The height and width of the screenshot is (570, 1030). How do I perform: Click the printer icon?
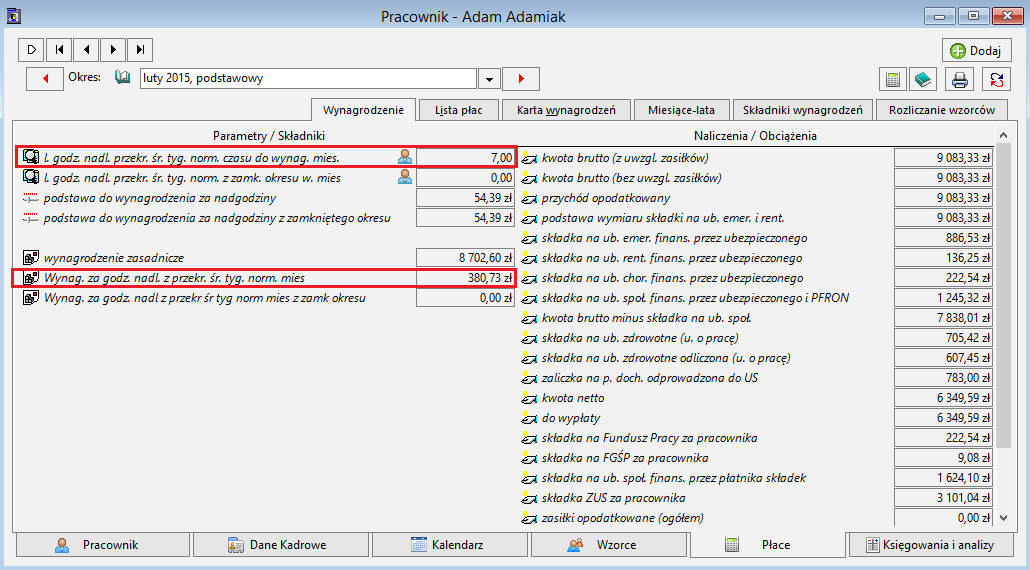960,79
